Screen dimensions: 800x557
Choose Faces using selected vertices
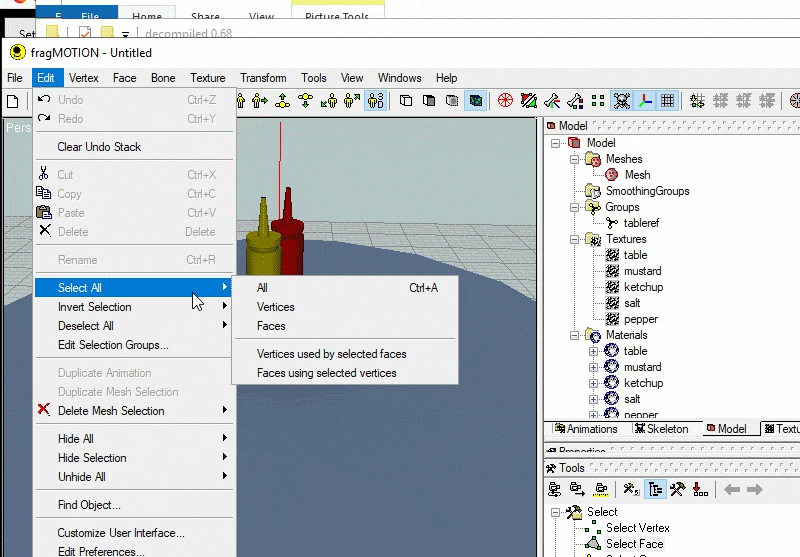coord(345,373)
